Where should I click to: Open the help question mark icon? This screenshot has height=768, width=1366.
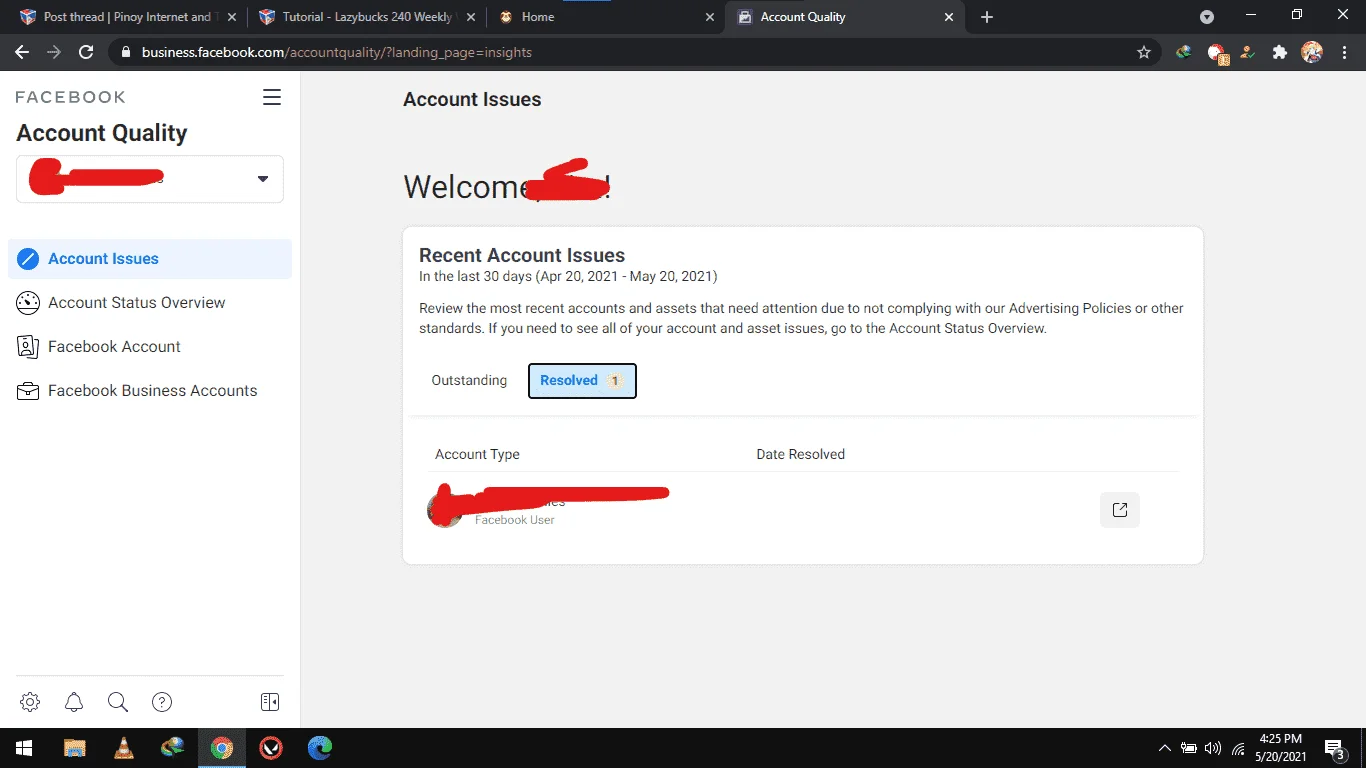(x=162, y=702)
